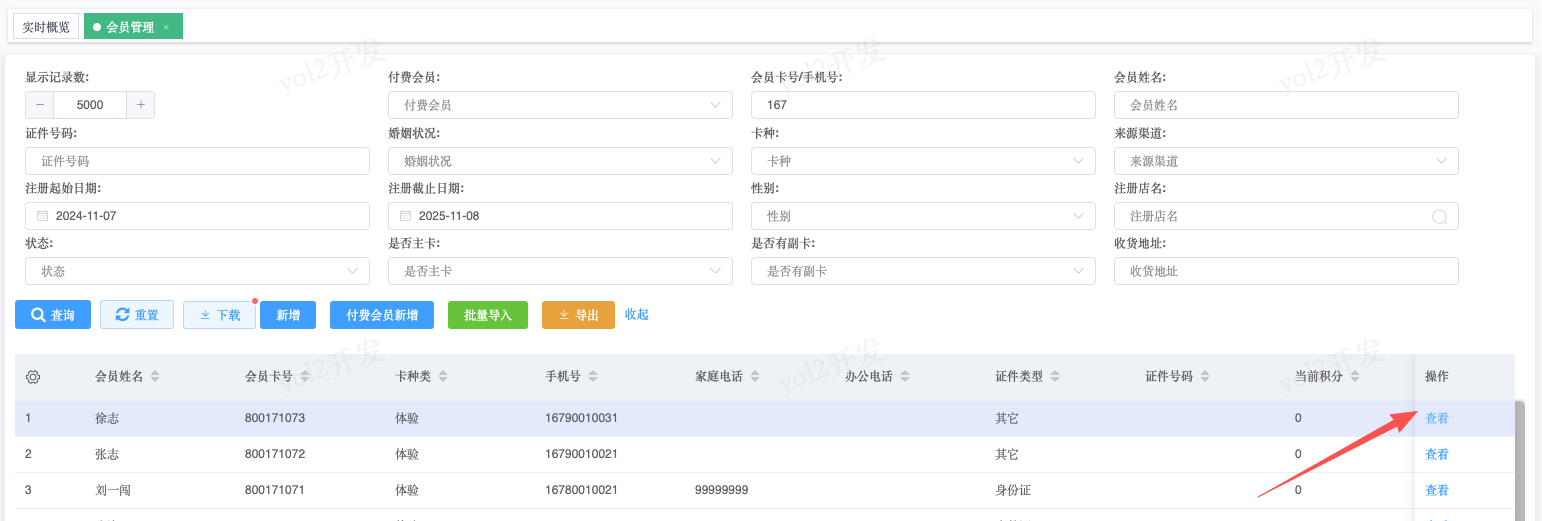This screenshot has width=1542, height=521.
Task: Open the 性别 dropdown
Action: click(x=923, y=216)
